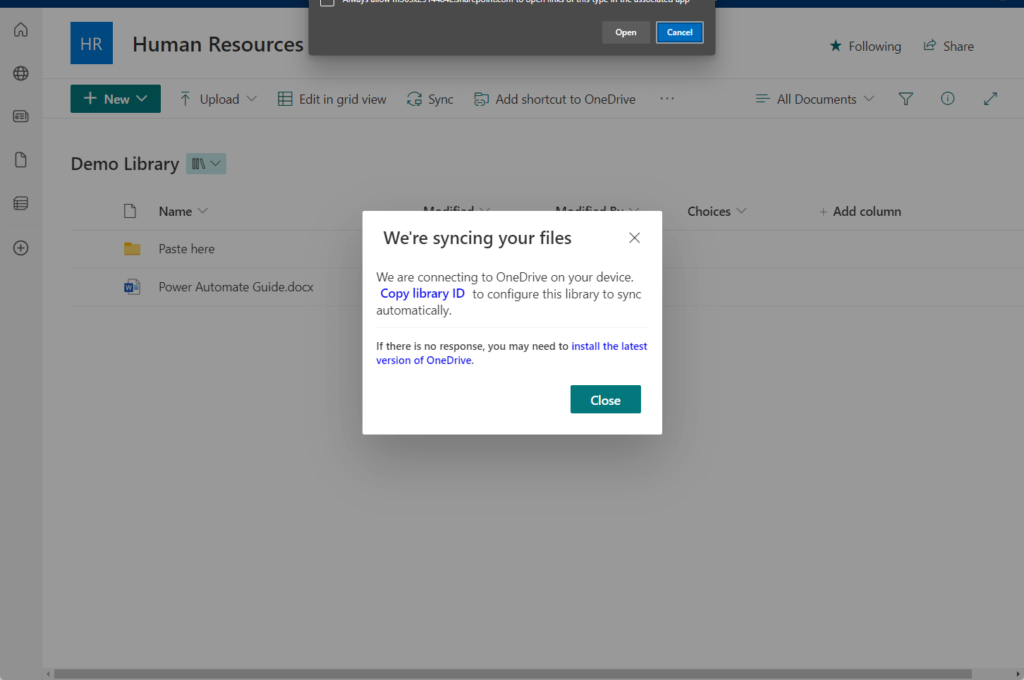Click the scrollbar left arrow

pyautogui.click(x=48, y=674)
